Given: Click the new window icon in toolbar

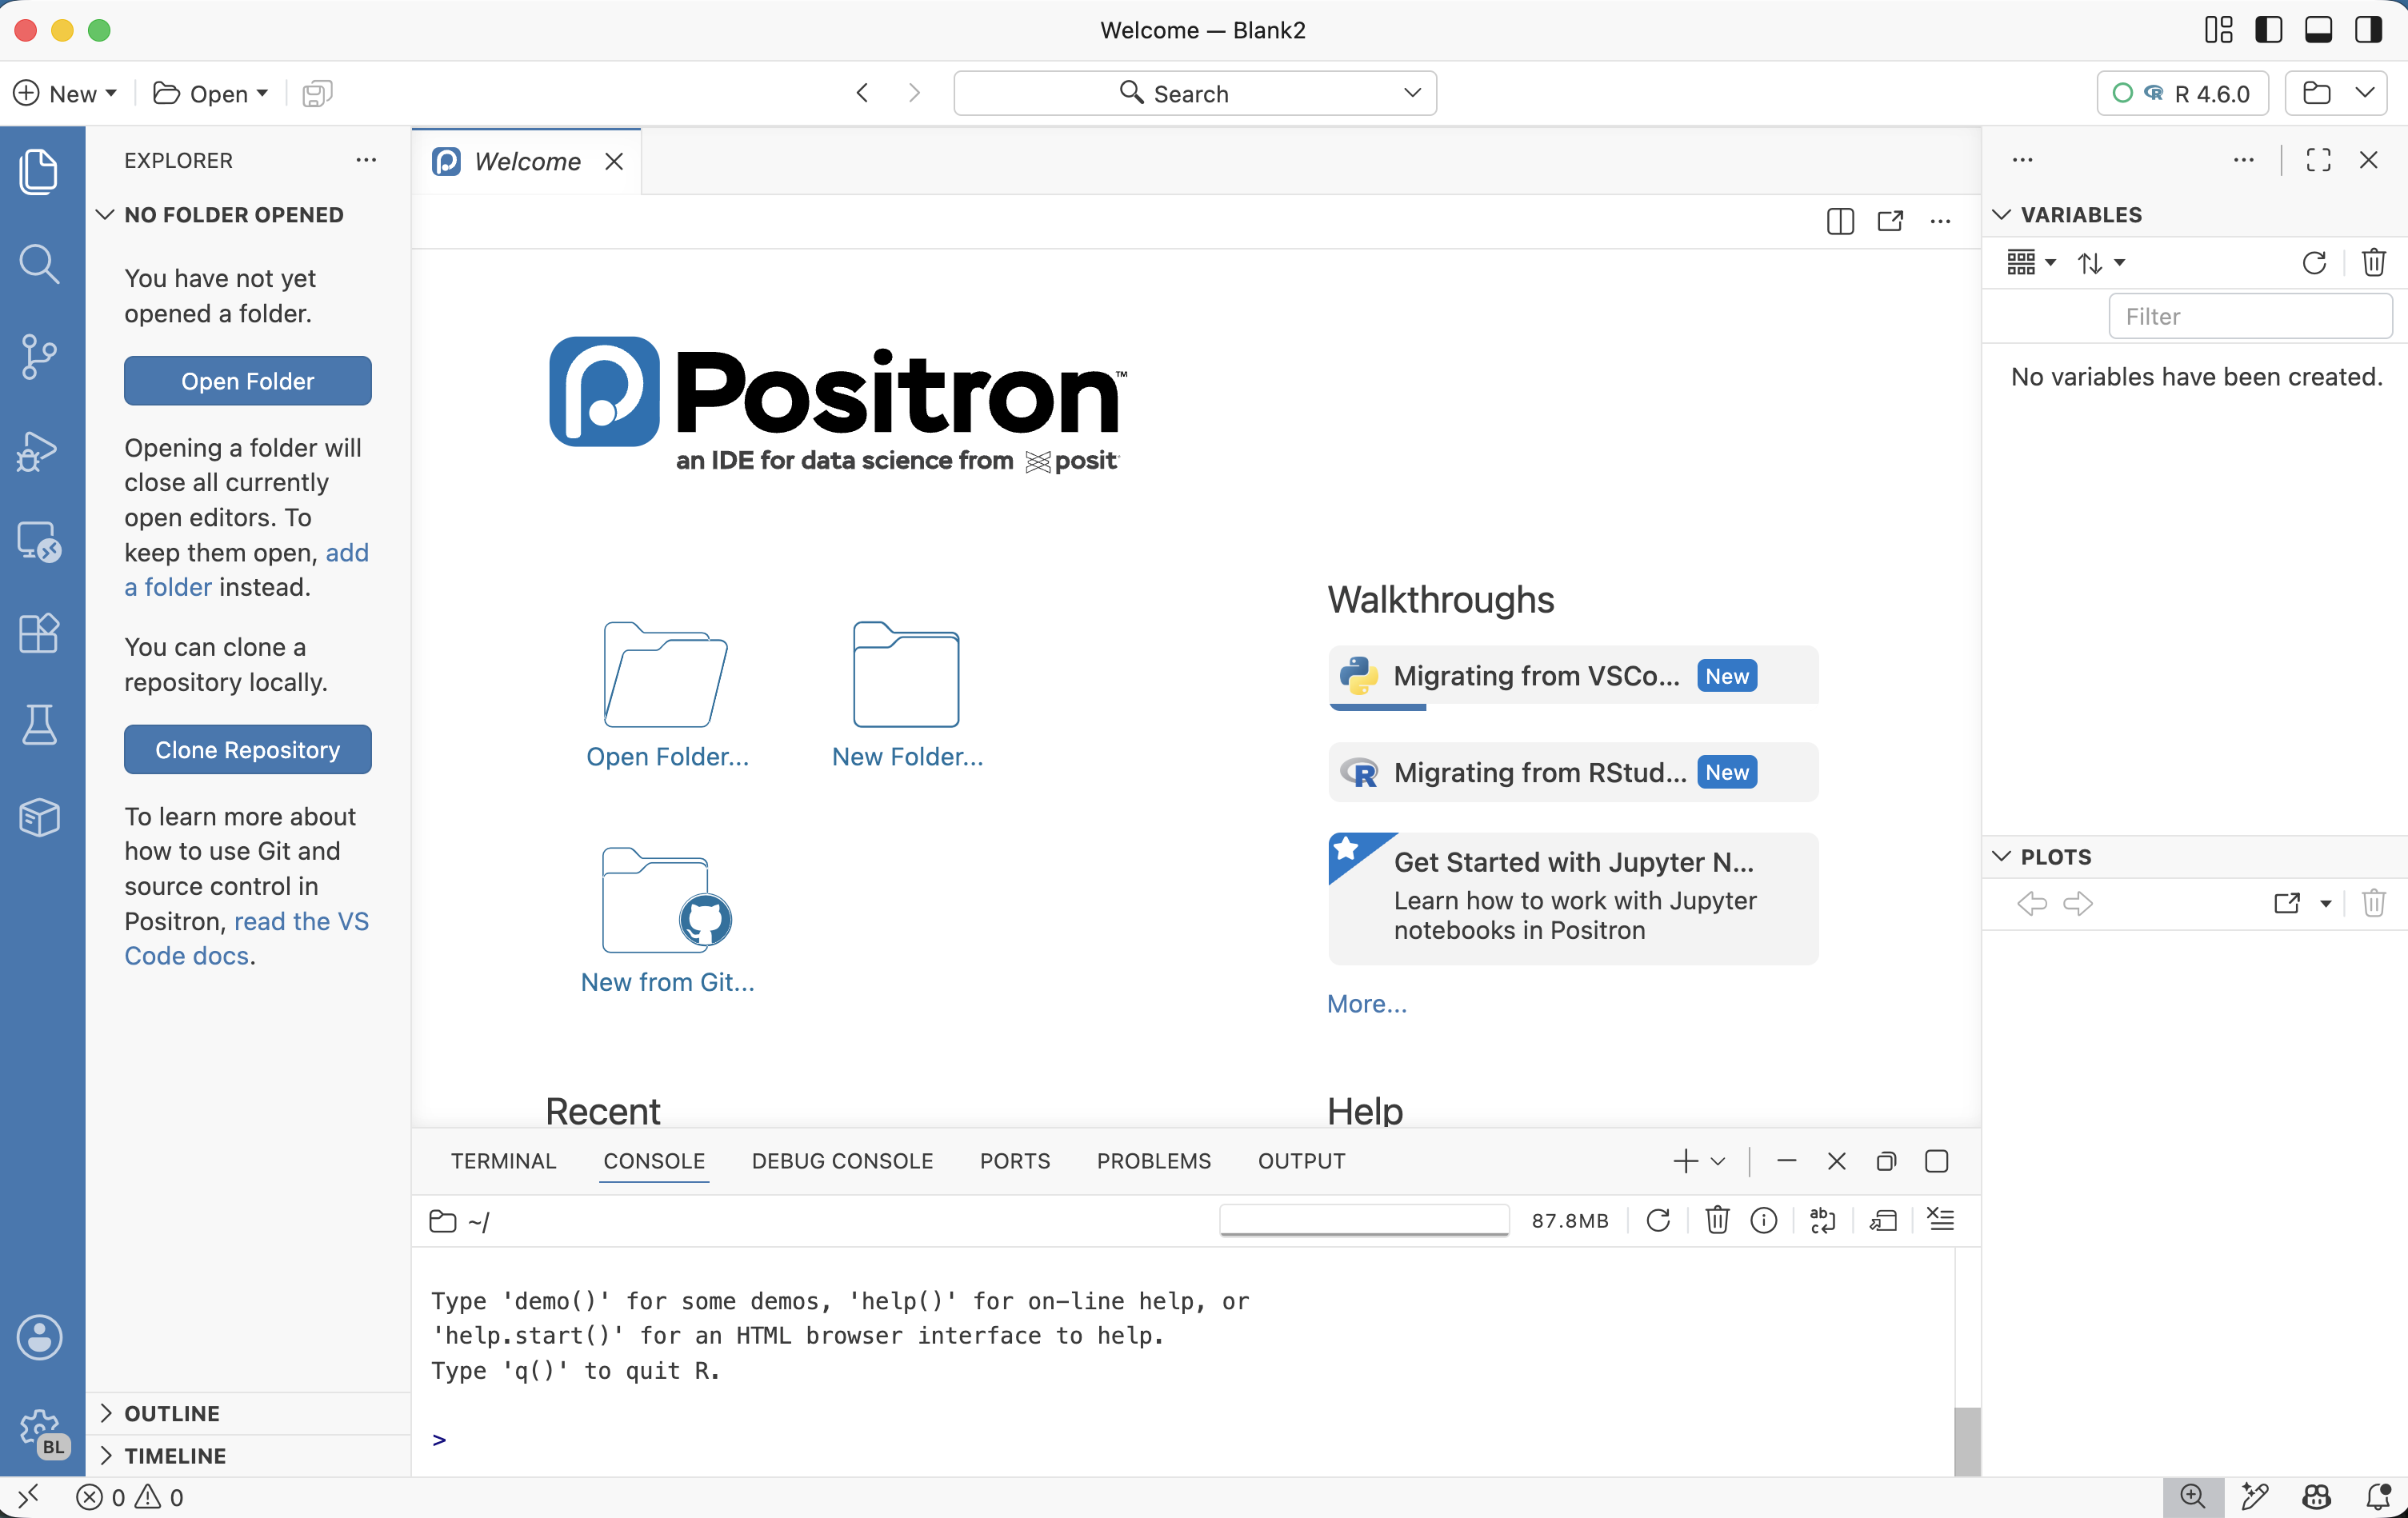Looking at the screenshot, I should tap(317, 93).
